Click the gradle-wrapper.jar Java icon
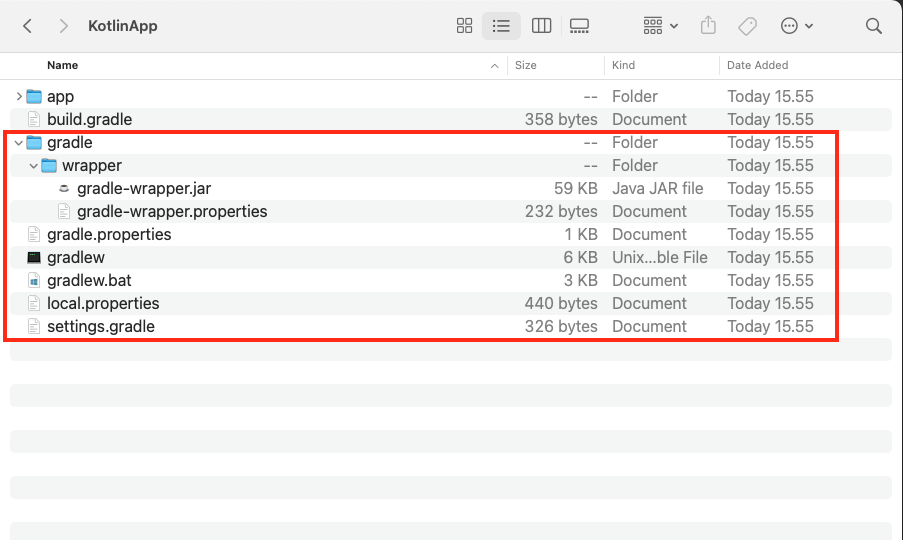Viewport: 903px width, 540px height. [64, 188]
